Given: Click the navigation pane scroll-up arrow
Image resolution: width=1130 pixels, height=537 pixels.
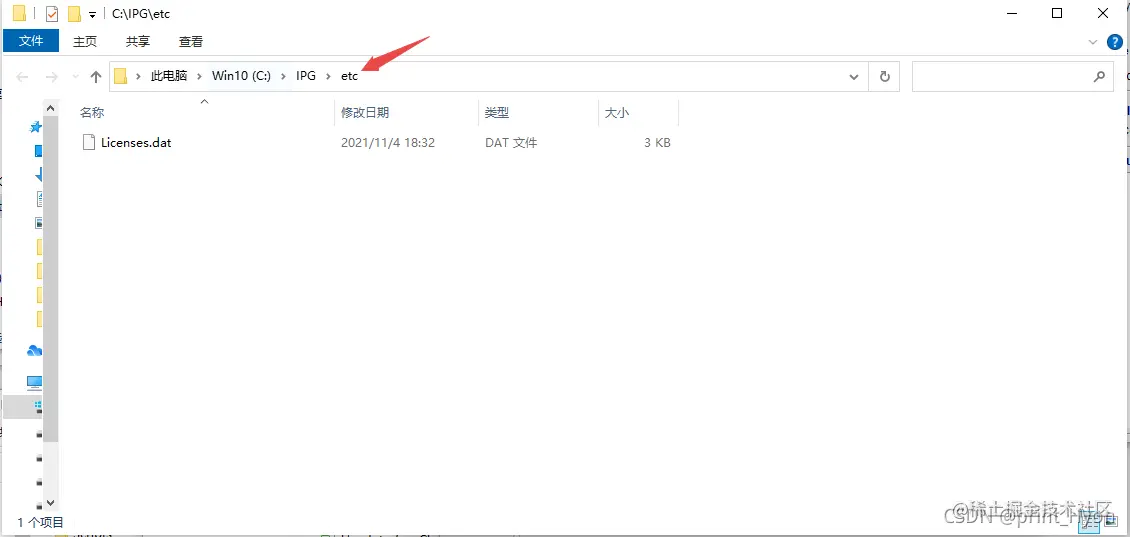Looking at the screenshot, I should point(50,108).
